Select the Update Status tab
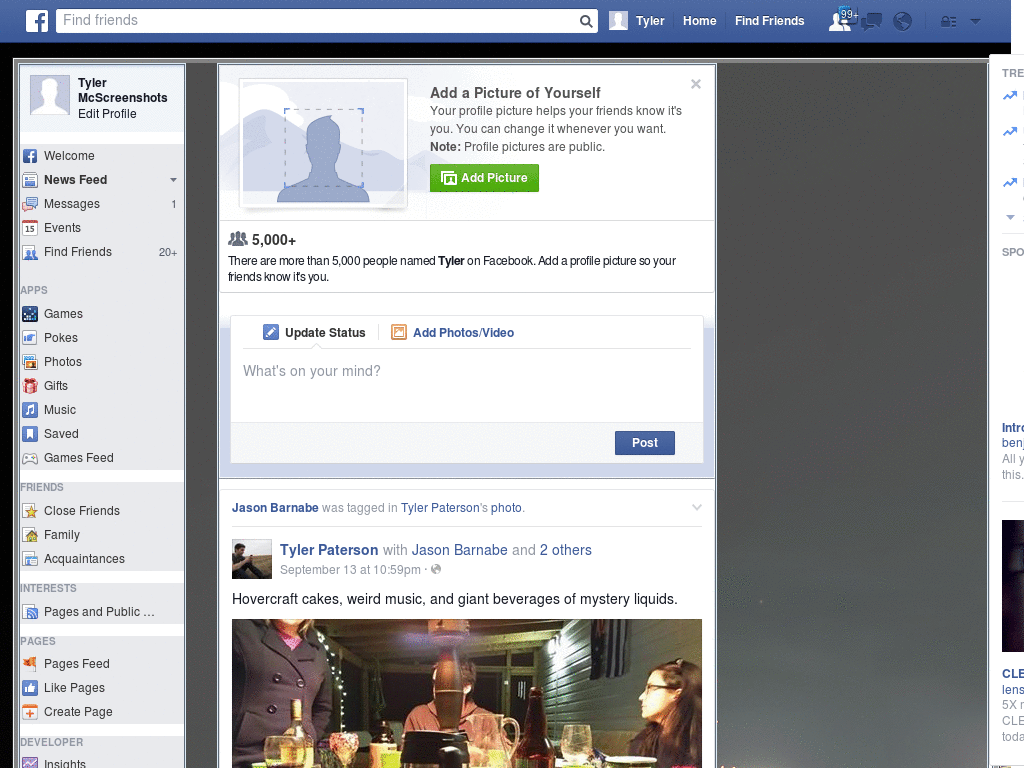Screen dimensions: 1024x768 pyautogui.click(x=314, y=332)
